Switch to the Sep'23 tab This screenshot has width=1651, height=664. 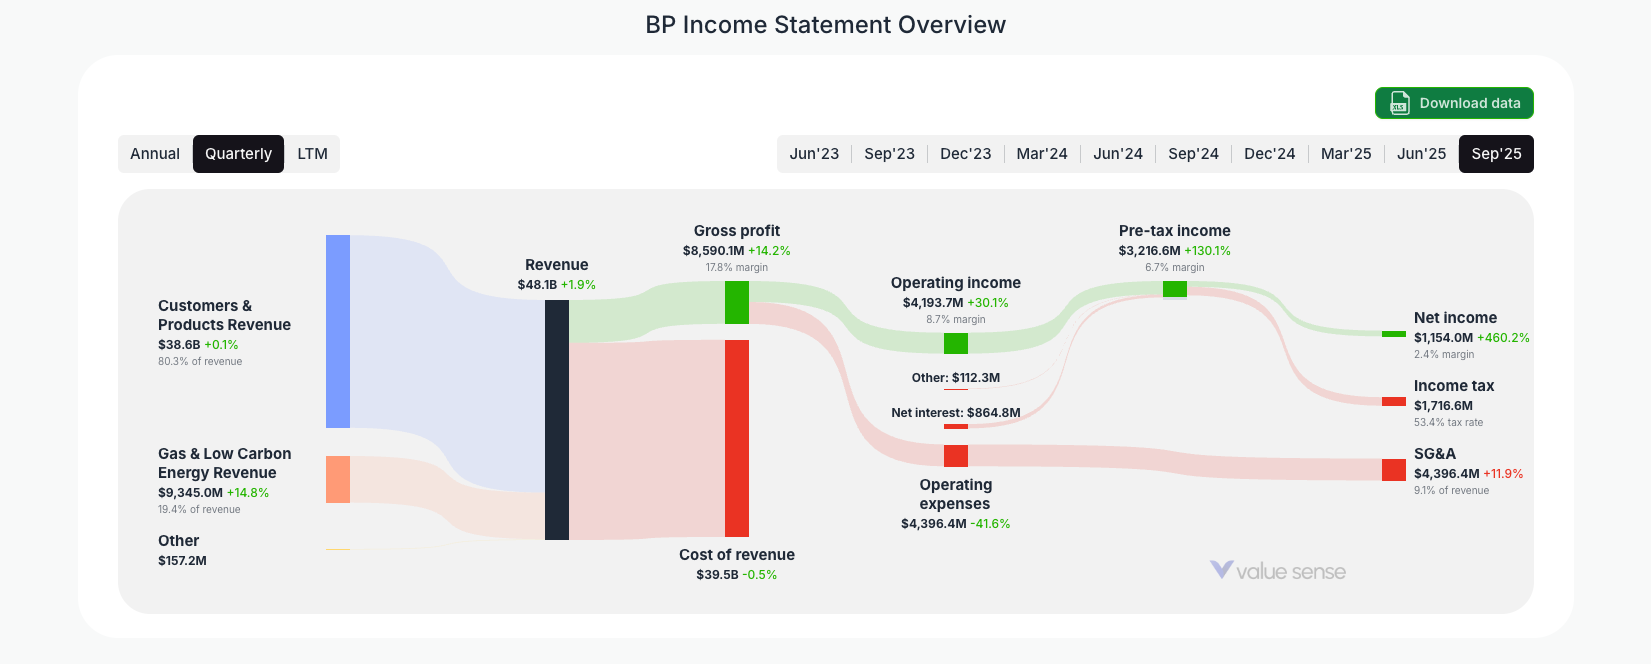[889, 153]
